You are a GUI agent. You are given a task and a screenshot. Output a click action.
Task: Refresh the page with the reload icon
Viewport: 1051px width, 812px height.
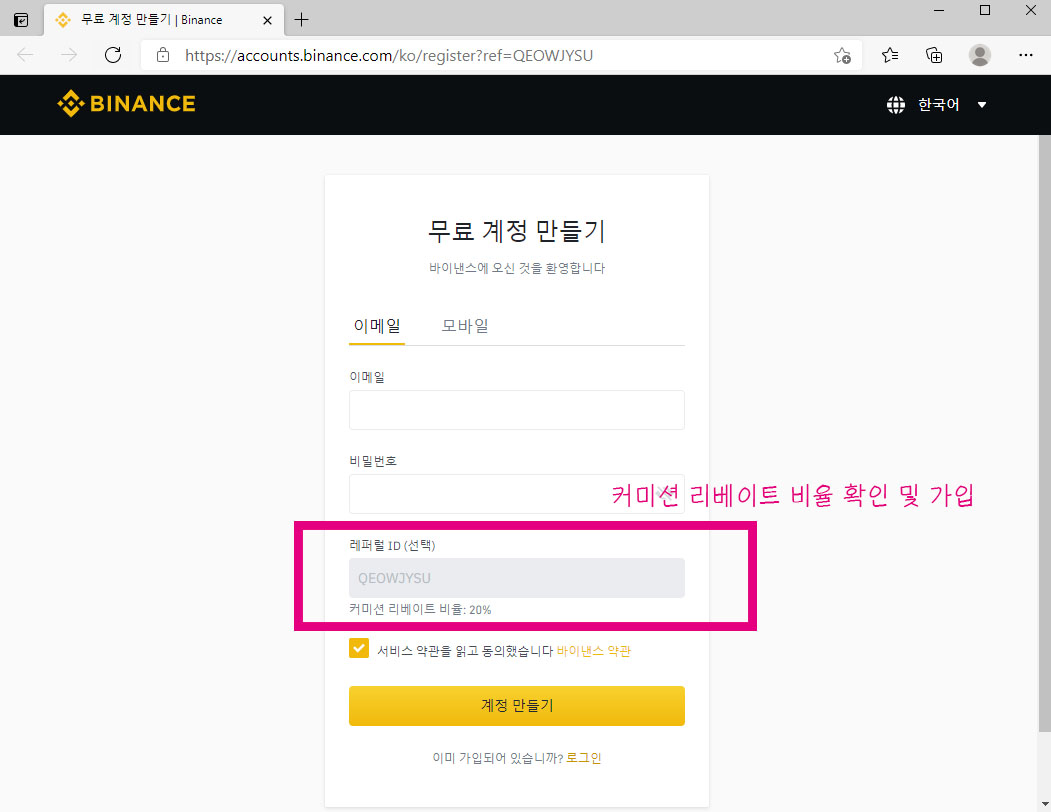point(112,55)
